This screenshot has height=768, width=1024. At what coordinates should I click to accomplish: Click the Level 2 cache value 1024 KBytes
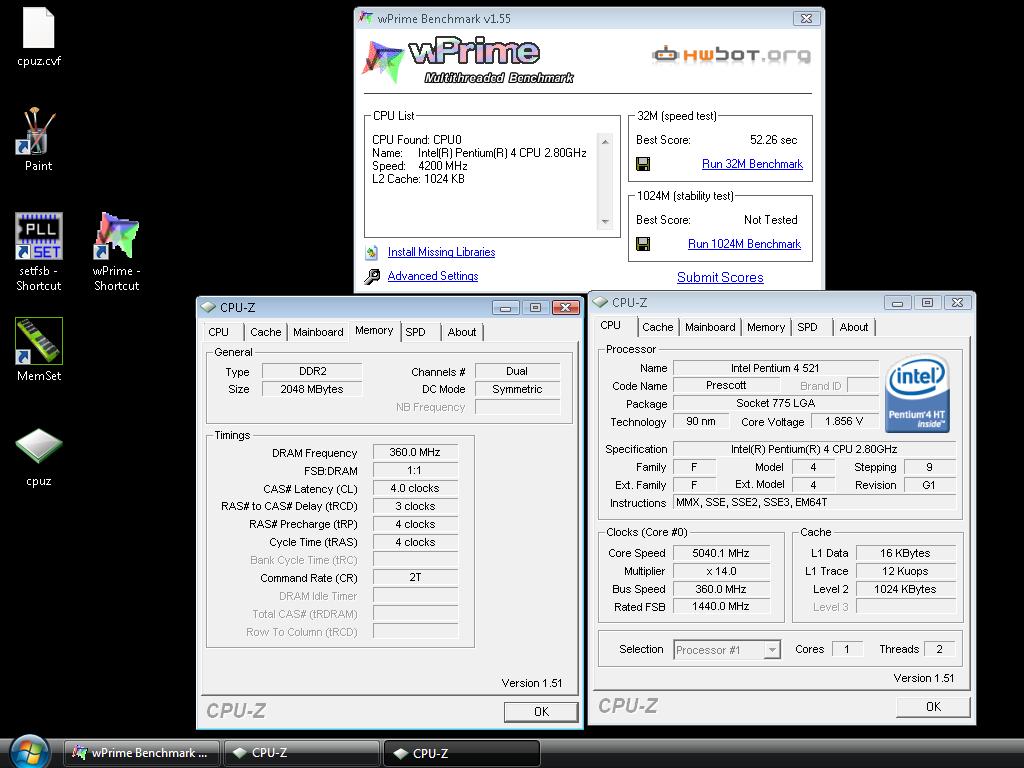pyautogui.click(x=905, y=589)
